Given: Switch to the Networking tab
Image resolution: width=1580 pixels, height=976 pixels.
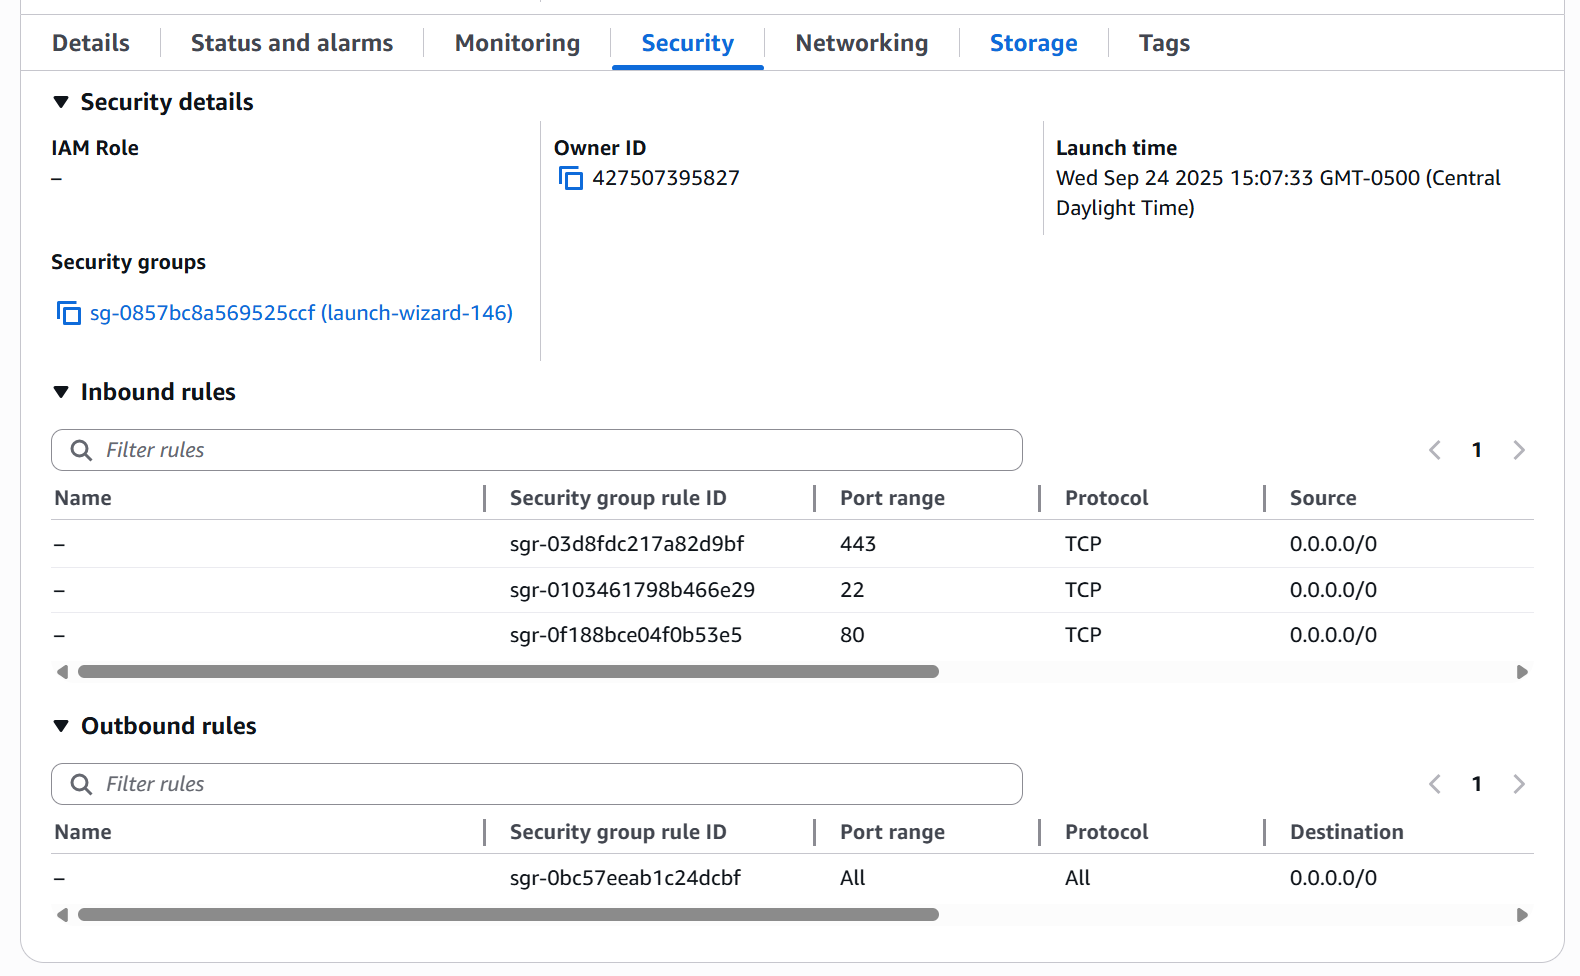Looking at the screenshot, I should point(861,43).
